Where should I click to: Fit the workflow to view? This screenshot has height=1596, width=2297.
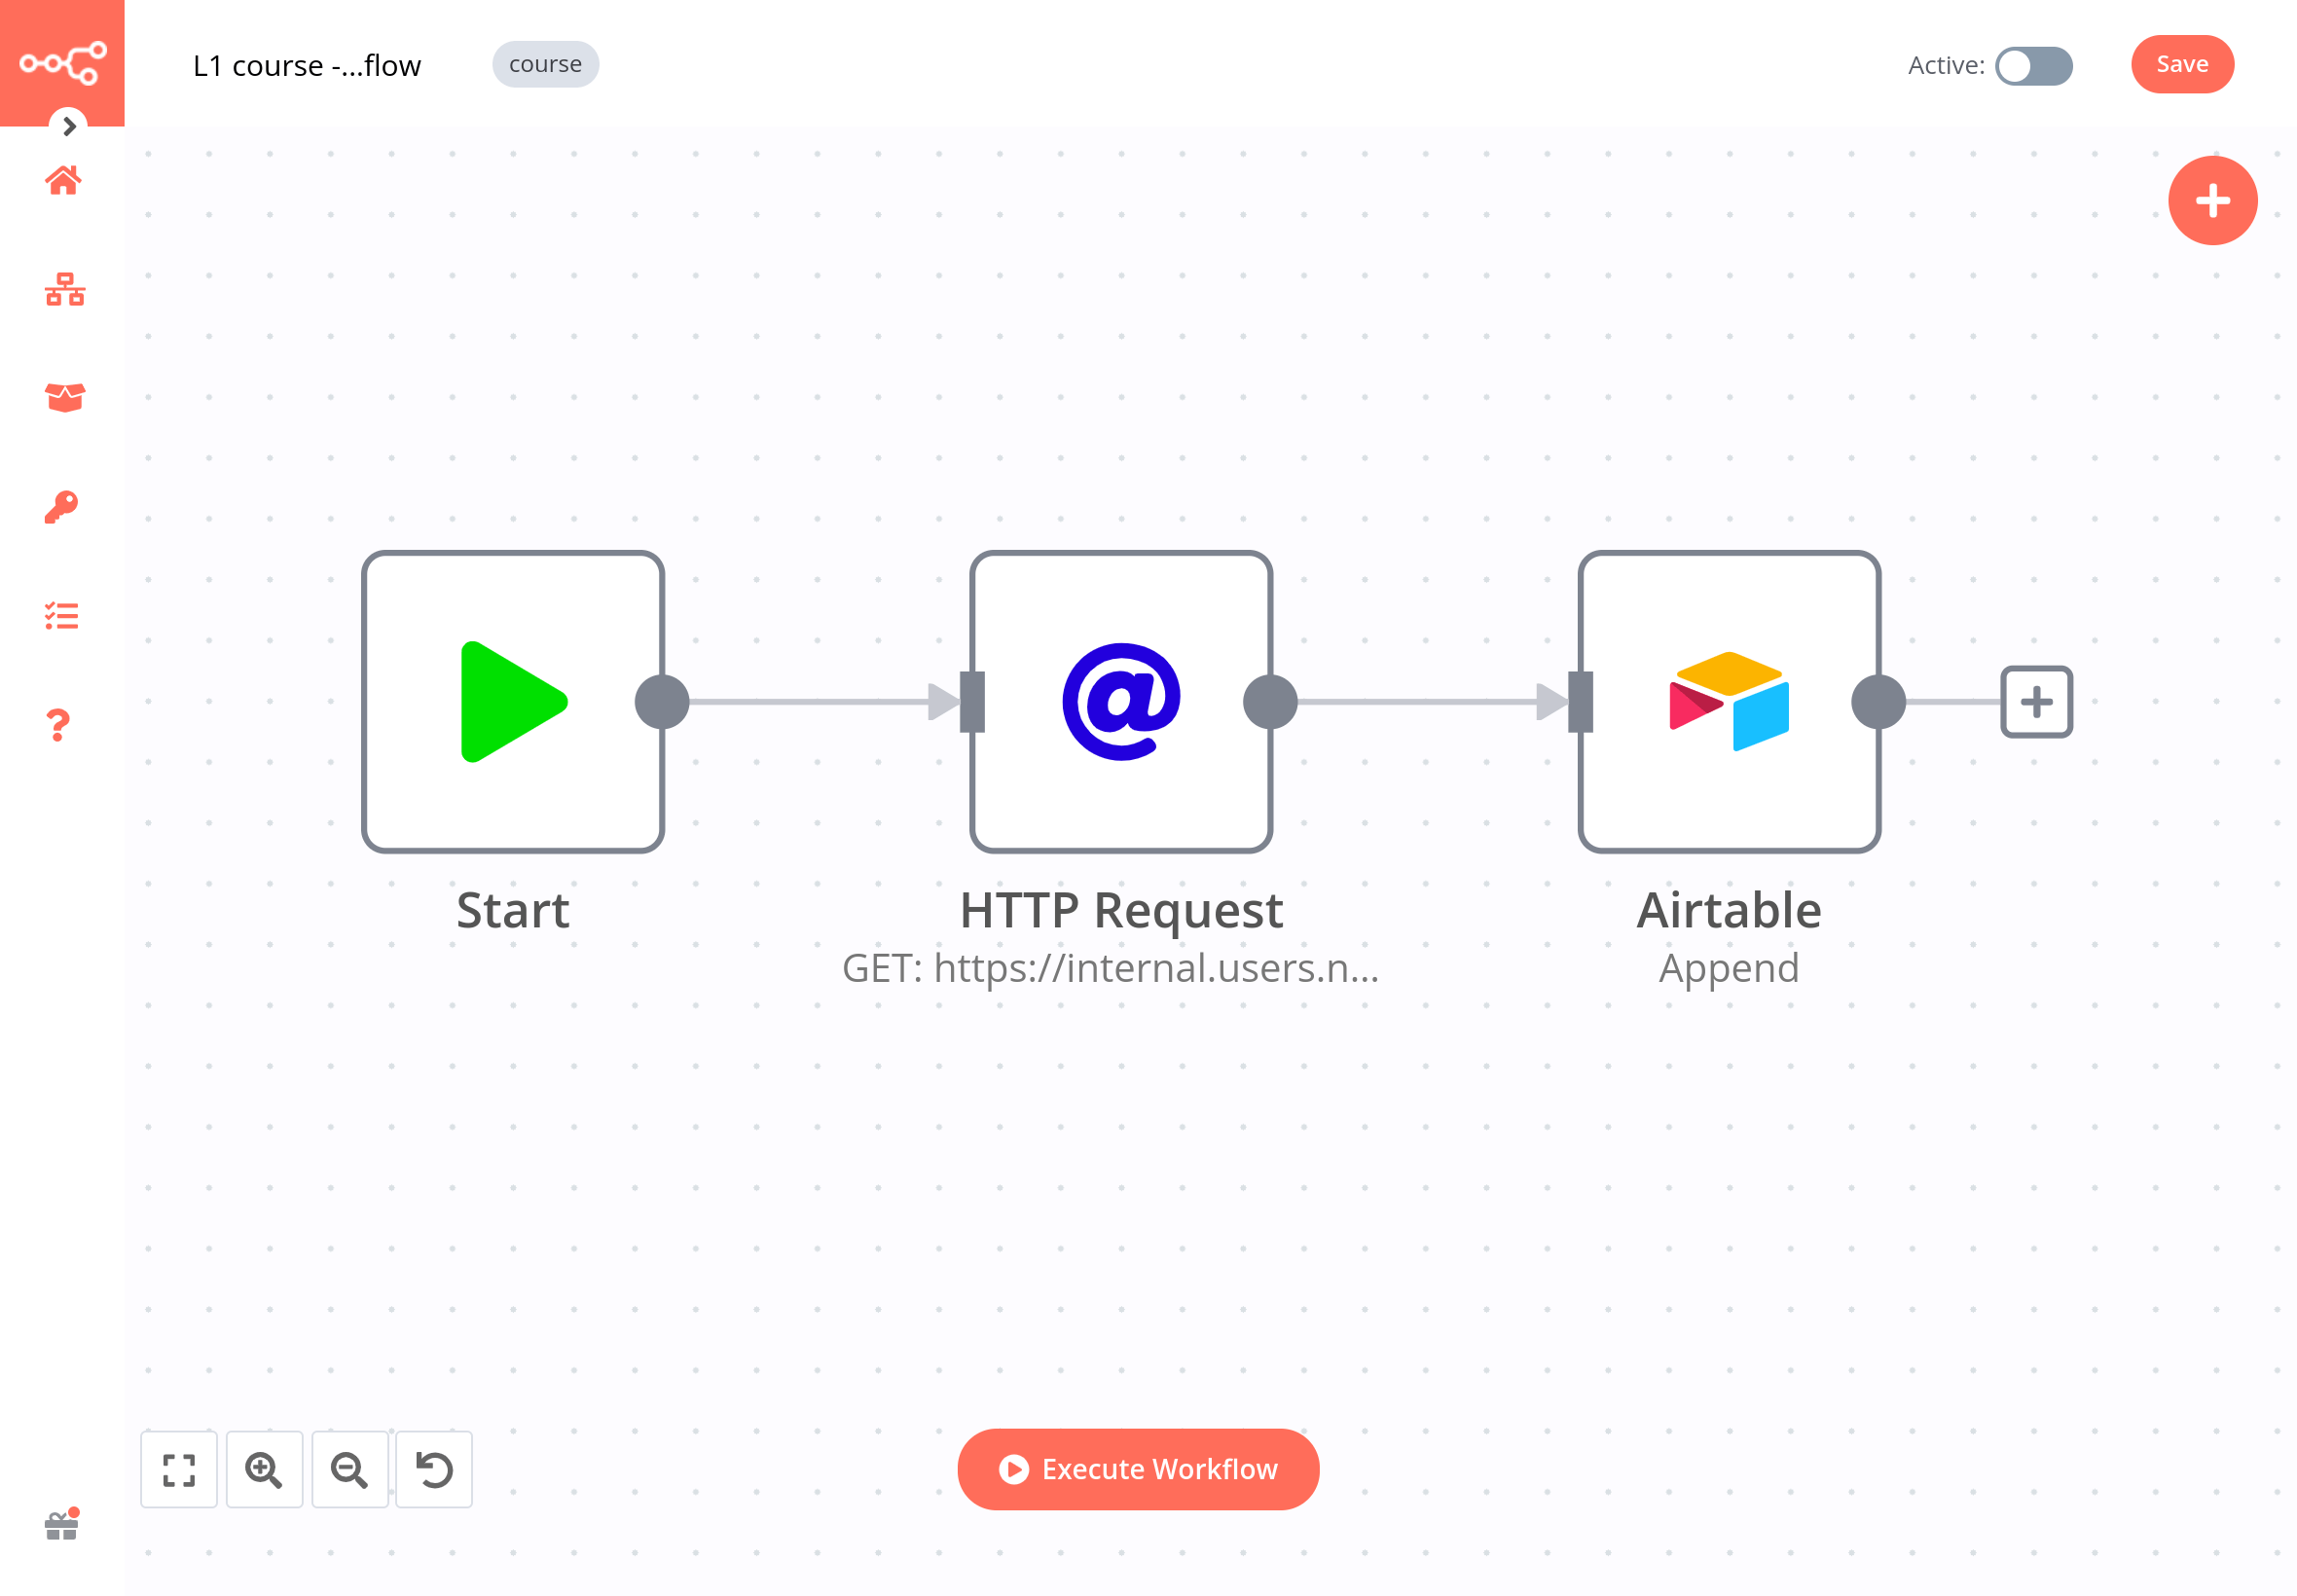coord(178,1469)
